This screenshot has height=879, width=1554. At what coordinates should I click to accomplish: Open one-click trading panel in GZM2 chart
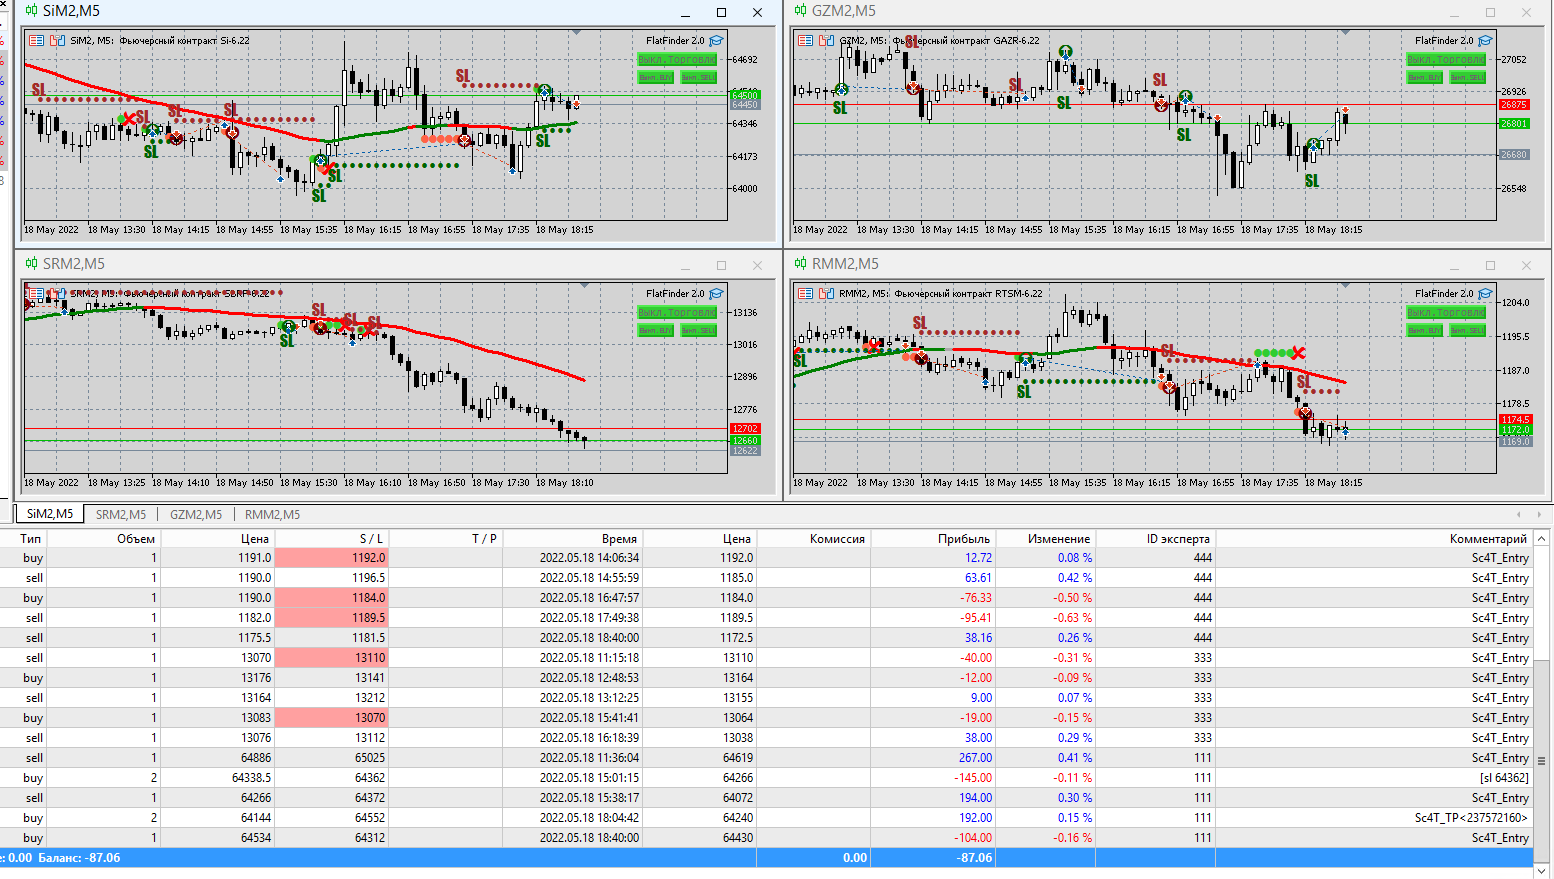tap(805, 41)
